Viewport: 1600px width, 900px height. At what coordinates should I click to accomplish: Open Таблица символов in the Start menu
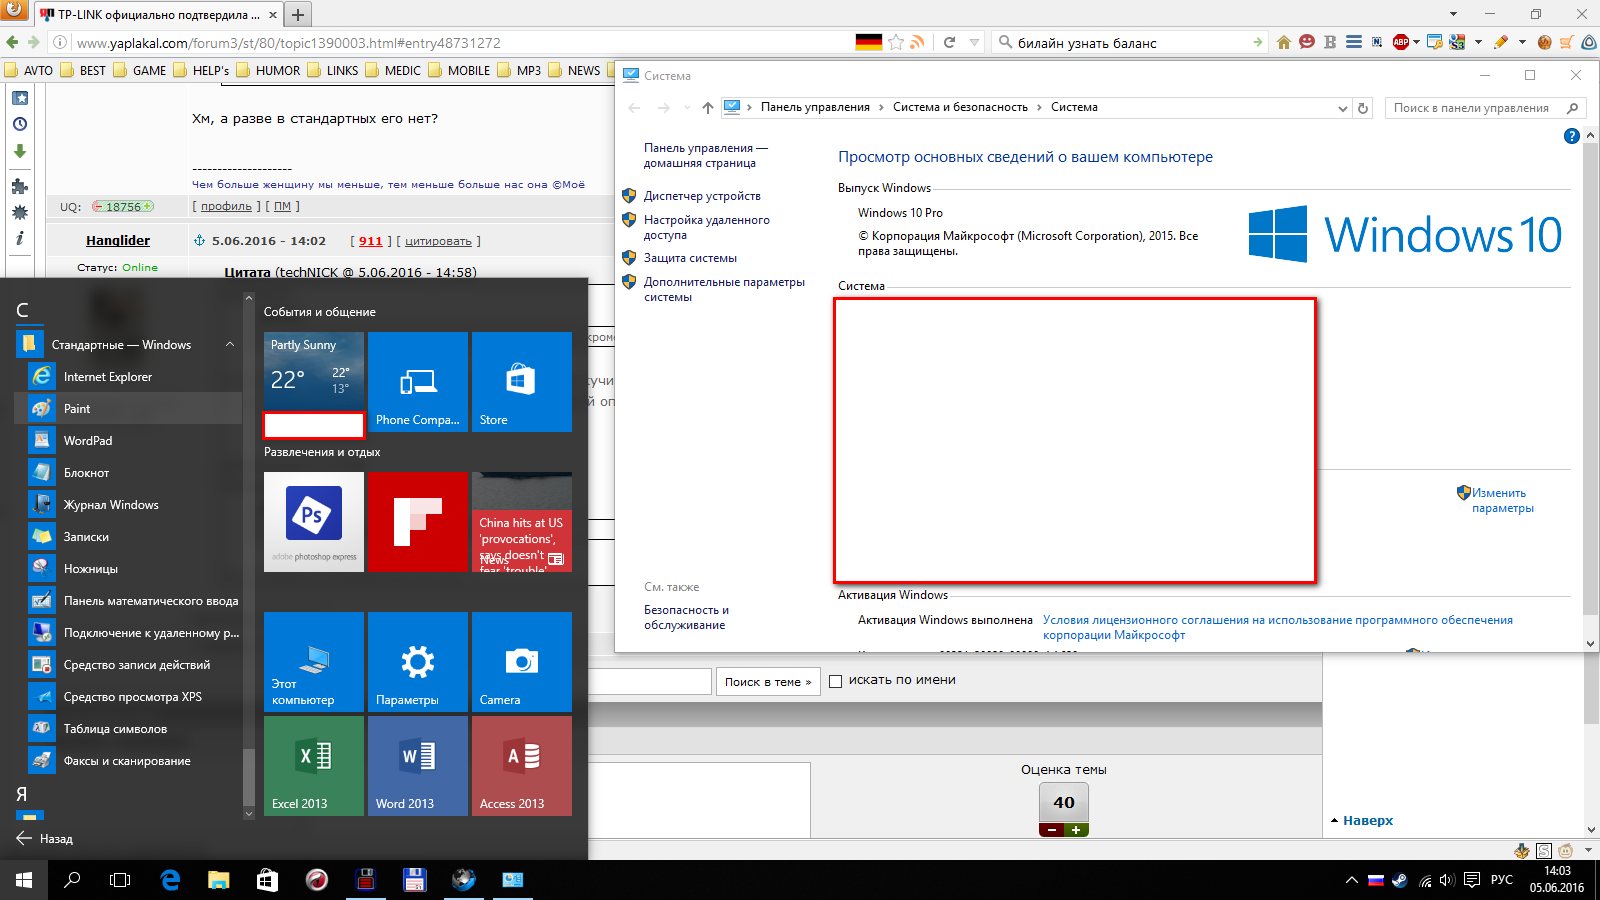(x=128, y=728)
